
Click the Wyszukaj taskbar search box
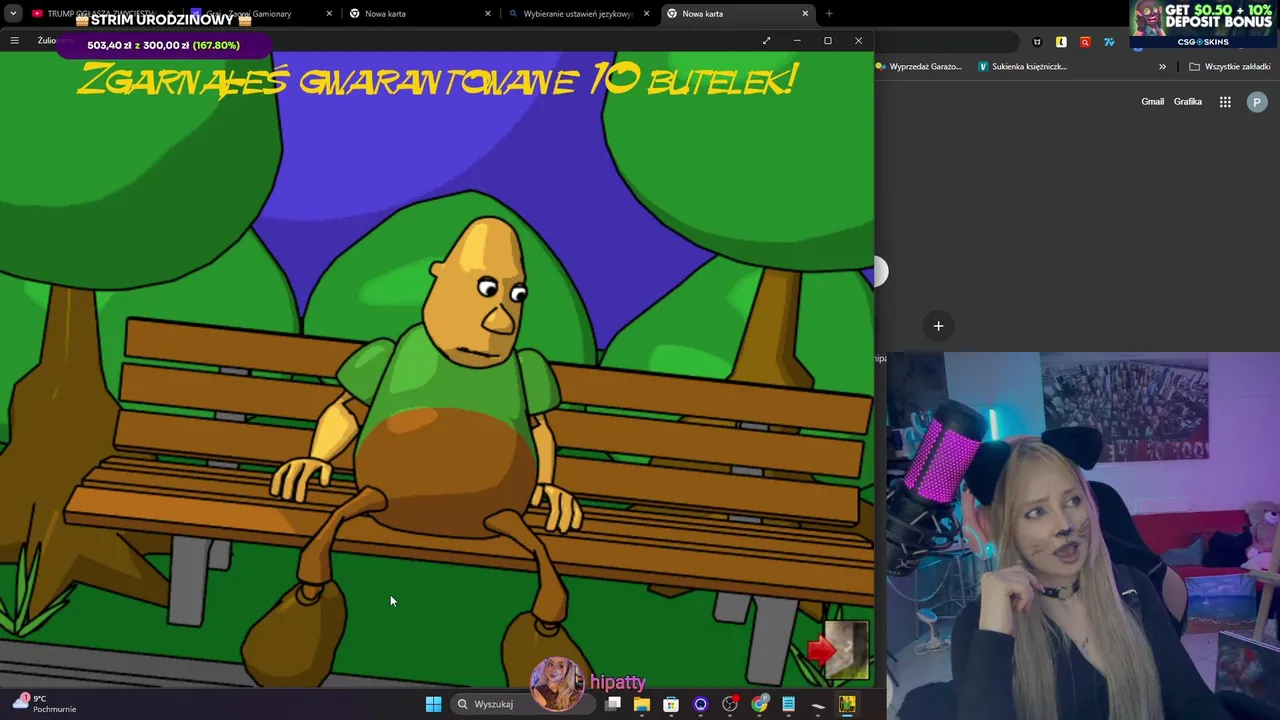click(x=522, y=704)
